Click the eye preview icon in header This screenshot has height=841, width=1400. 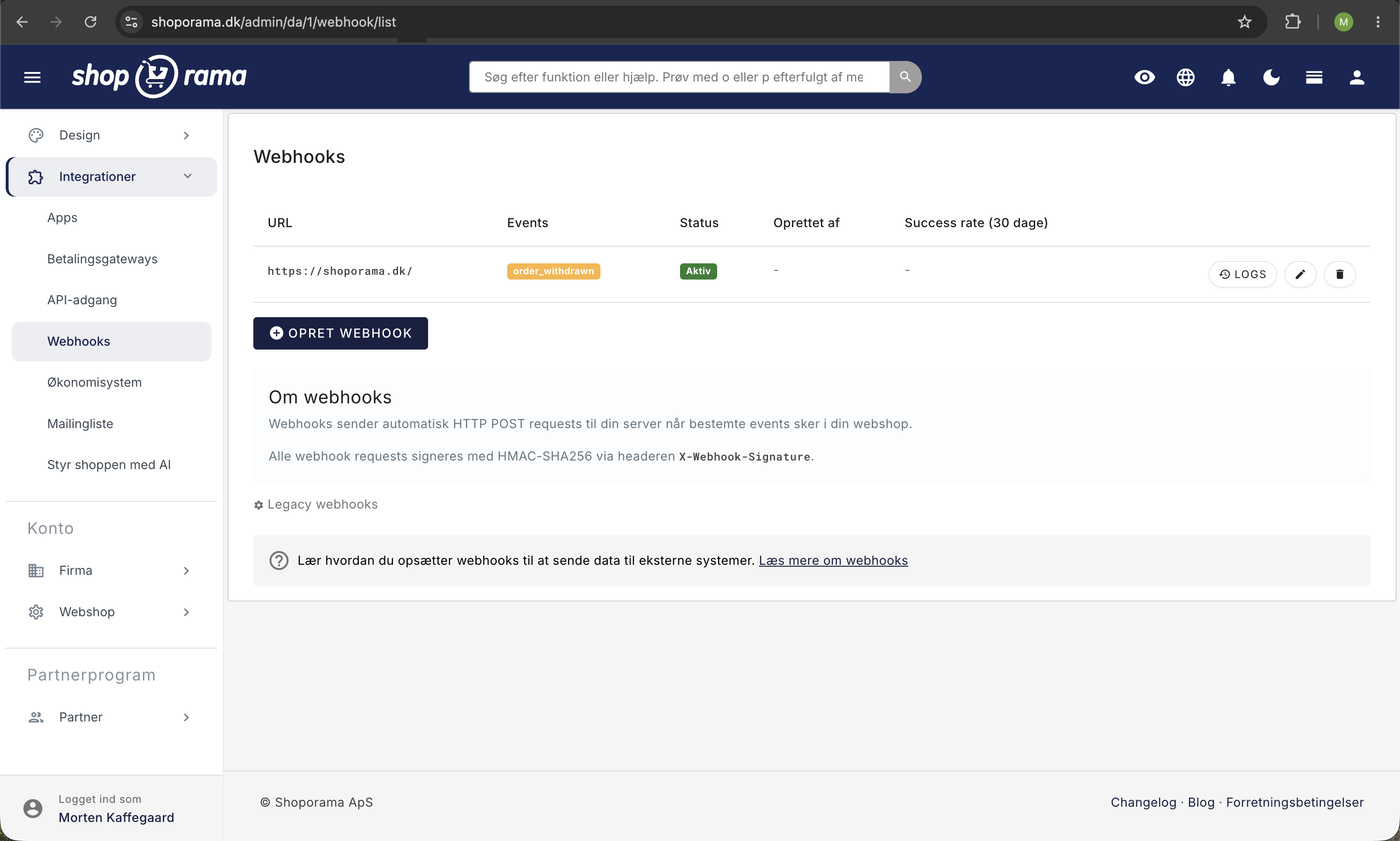coord(1145,77)
